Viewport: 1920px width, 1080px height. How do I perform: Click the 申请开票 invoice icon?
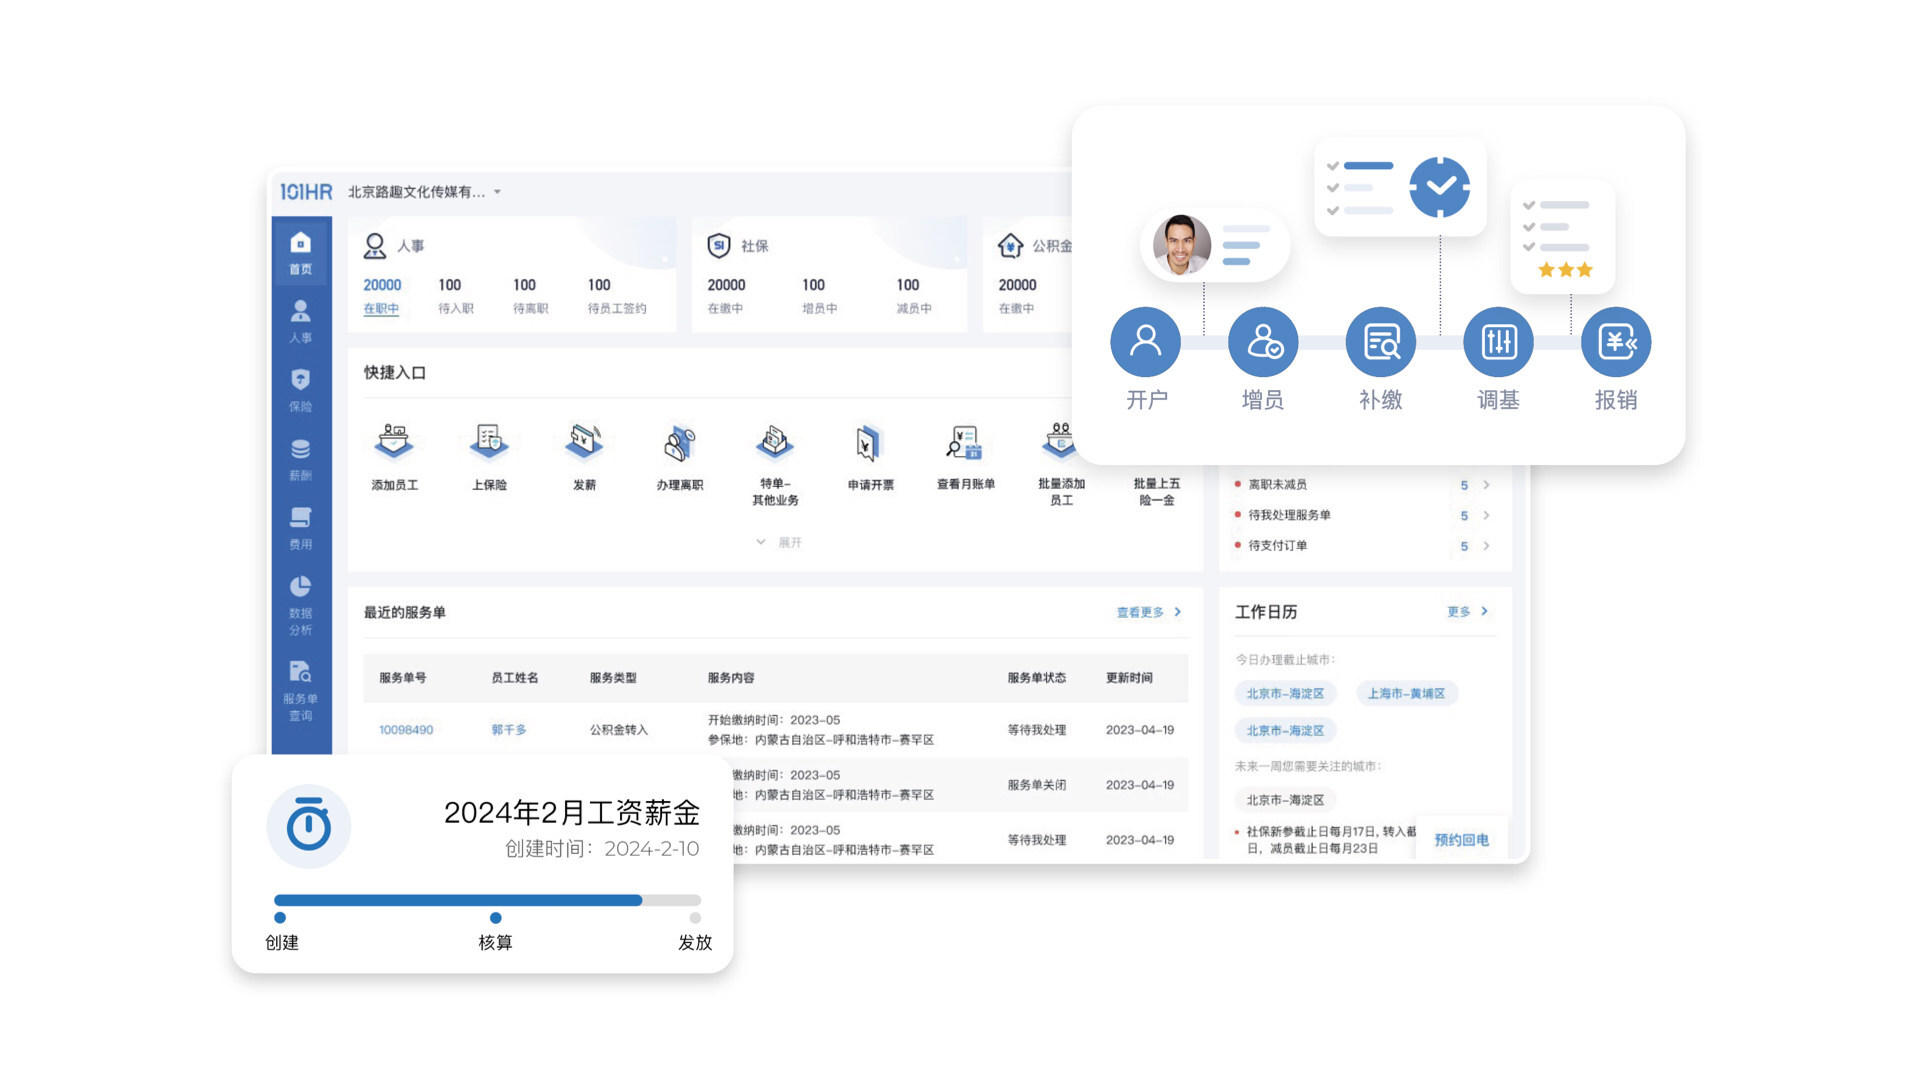pos(869,443)
